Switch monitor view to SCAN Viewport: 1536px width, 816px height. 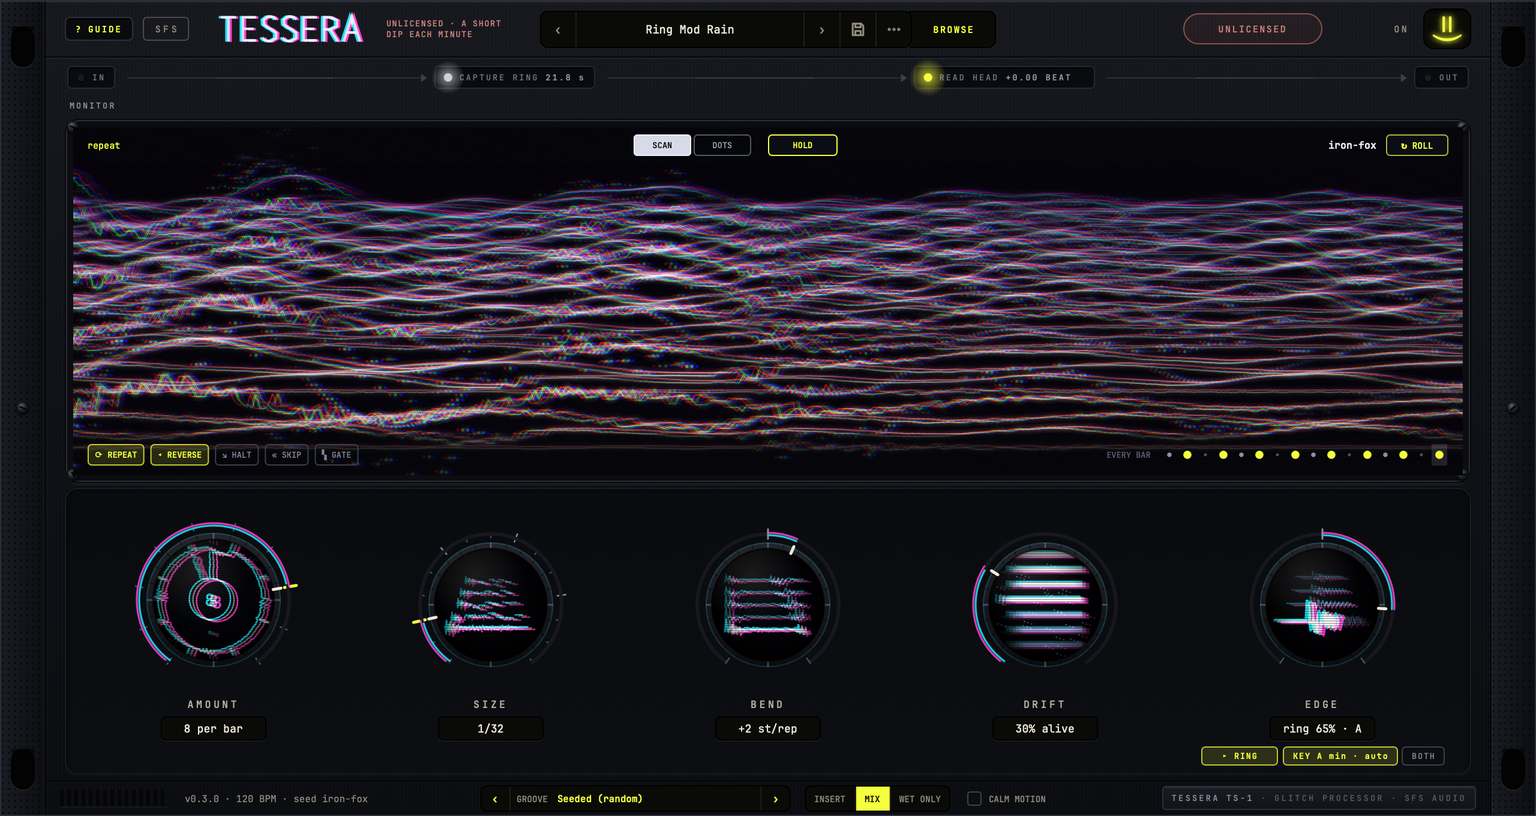pyautogui.click(x=662, y=145)
